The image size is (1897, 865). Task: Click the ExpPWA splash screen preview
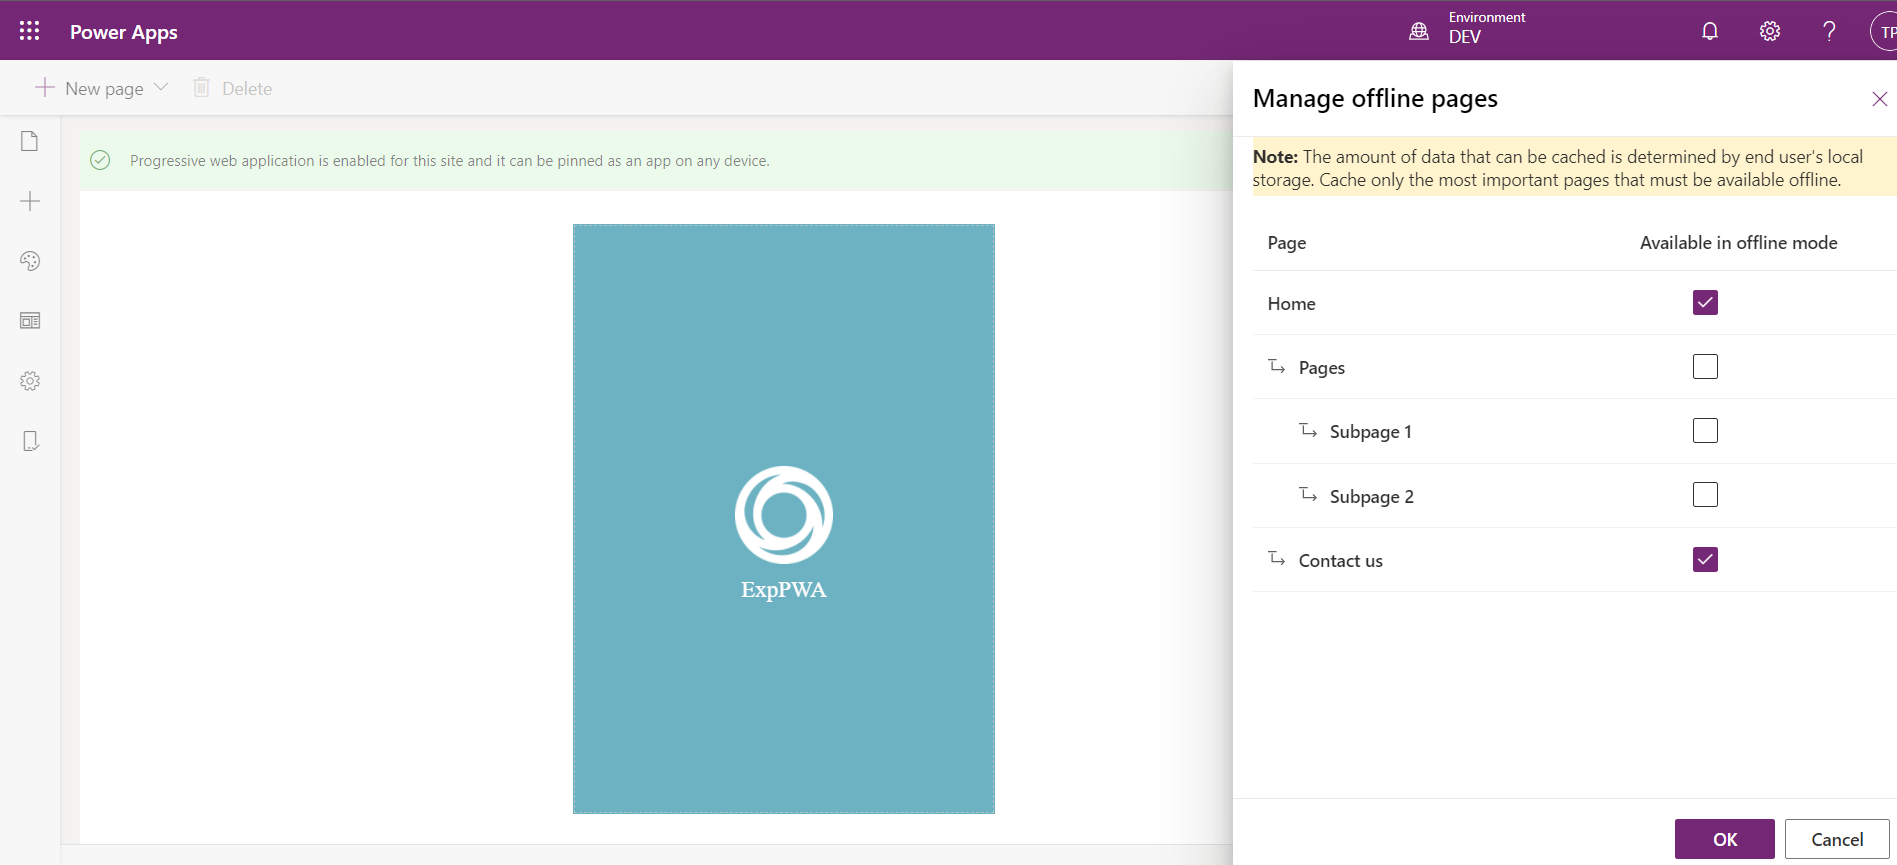(783, 518)
